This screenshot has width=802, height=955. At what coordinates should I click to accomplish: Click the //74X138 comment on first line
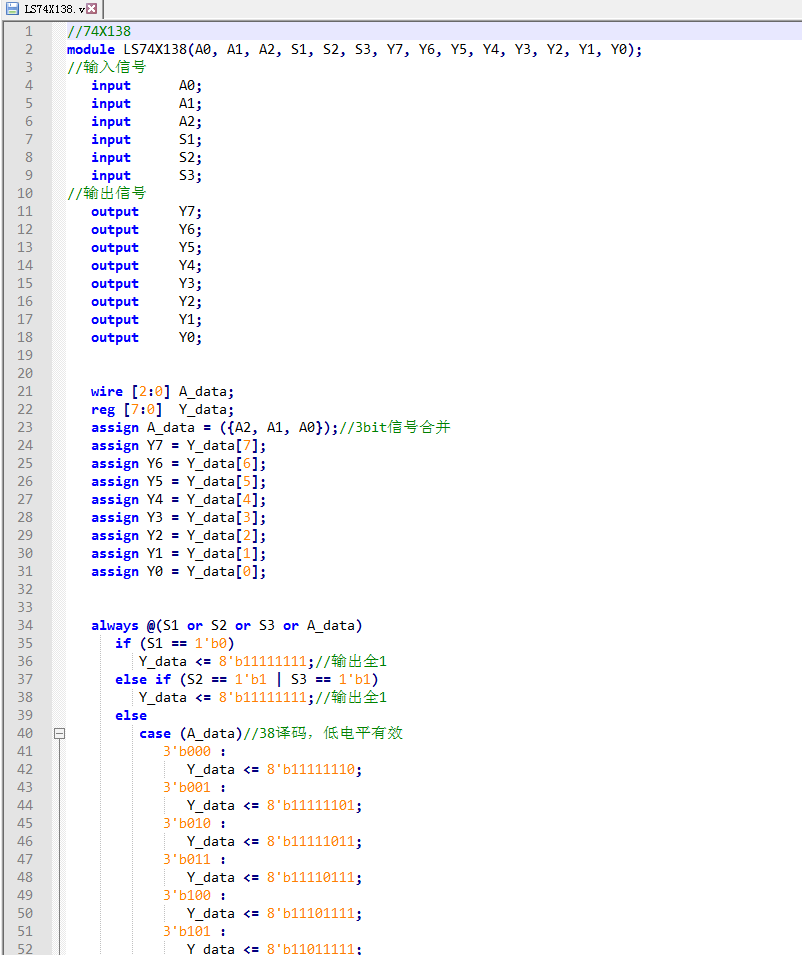[98, 31]
